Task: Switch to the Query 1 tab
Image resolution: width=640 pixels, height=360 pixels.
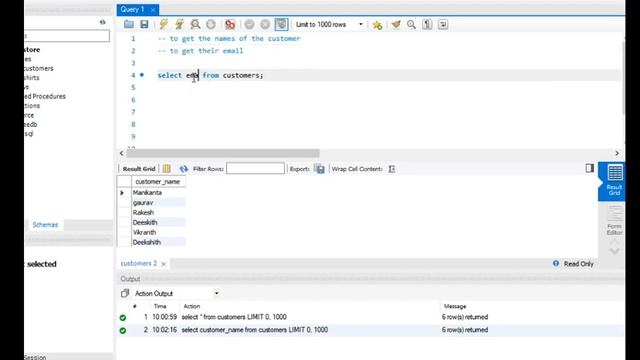Action: click(133, 9)
